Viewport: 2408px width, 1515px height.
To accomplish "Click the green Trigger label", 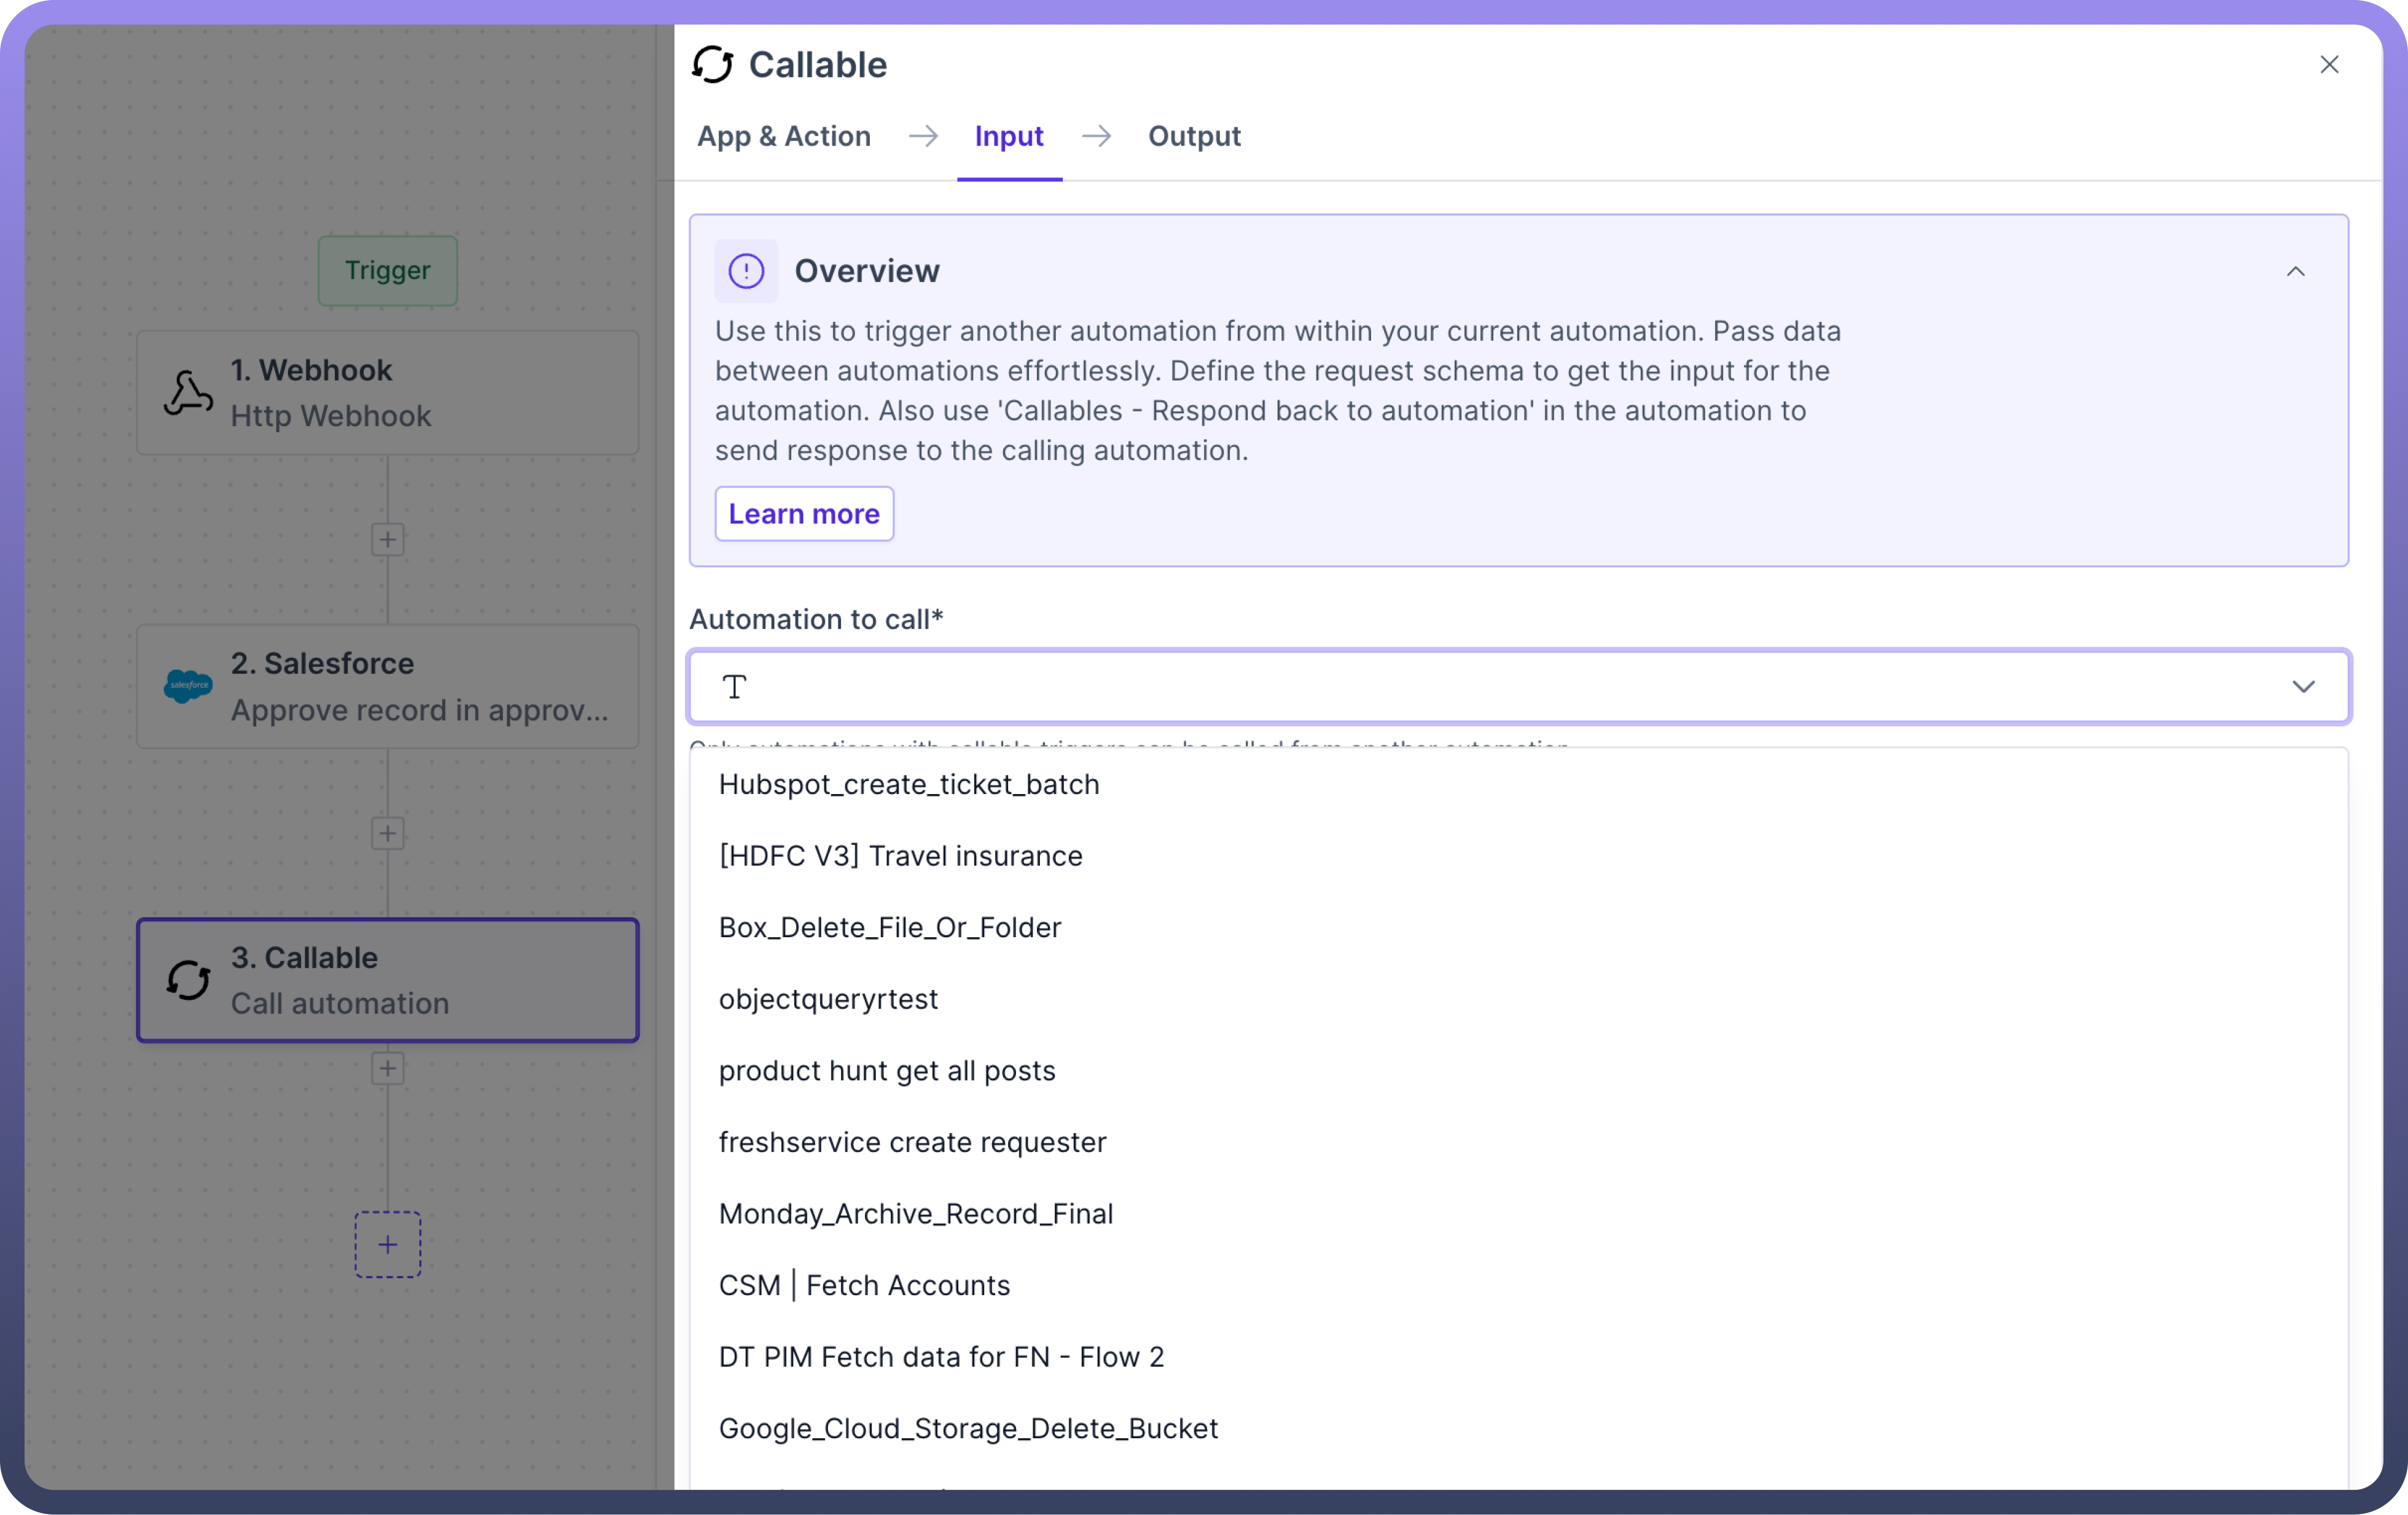I will 388,271.
